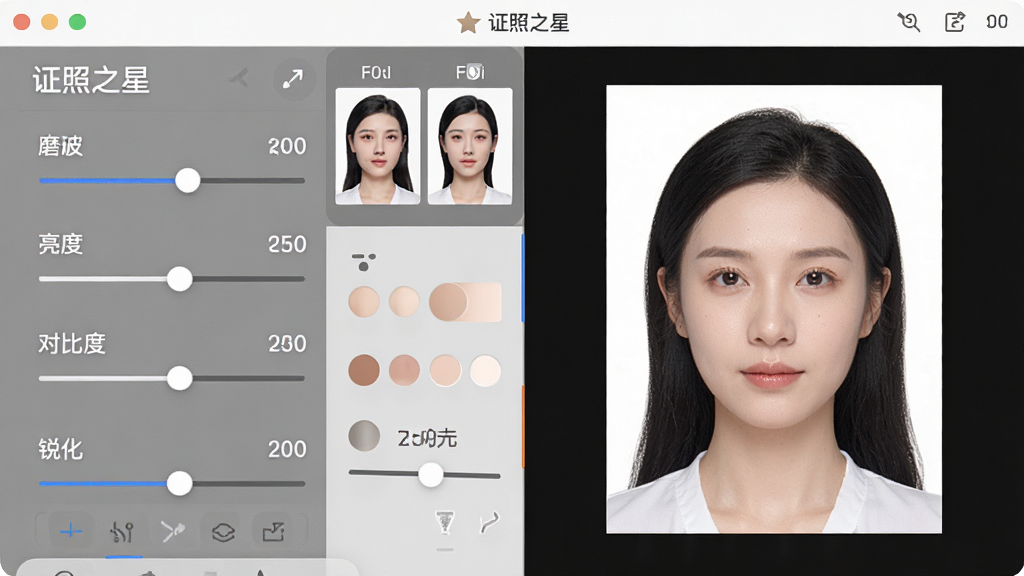Pick the light peach swatch in second row
Screen dimensions: 1024x576
click(445, 370)
